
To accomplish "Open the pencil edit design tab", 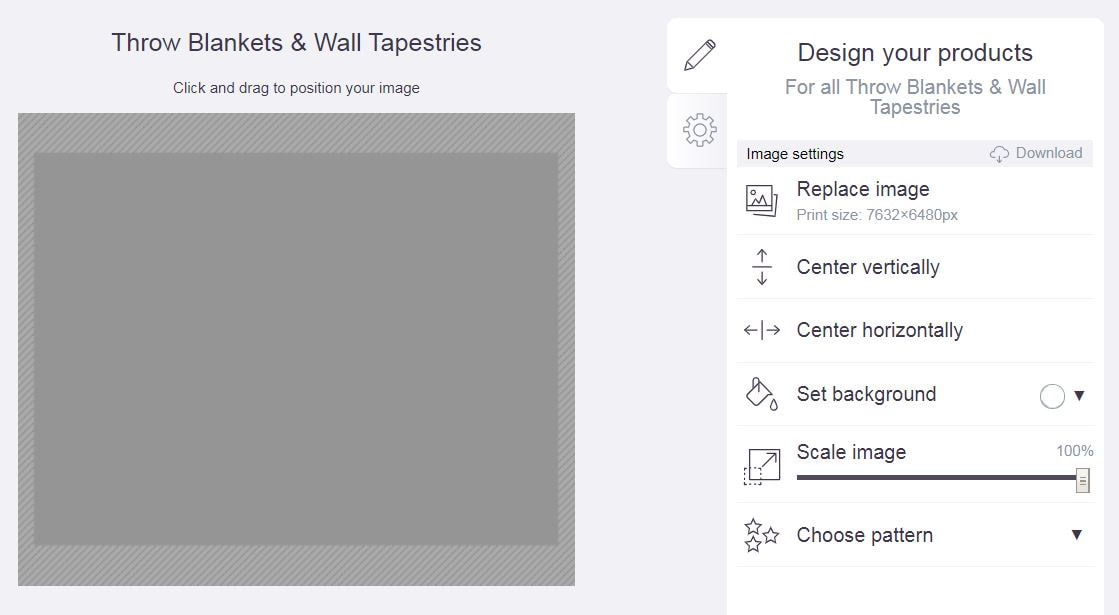I will (x=699, y=56).
